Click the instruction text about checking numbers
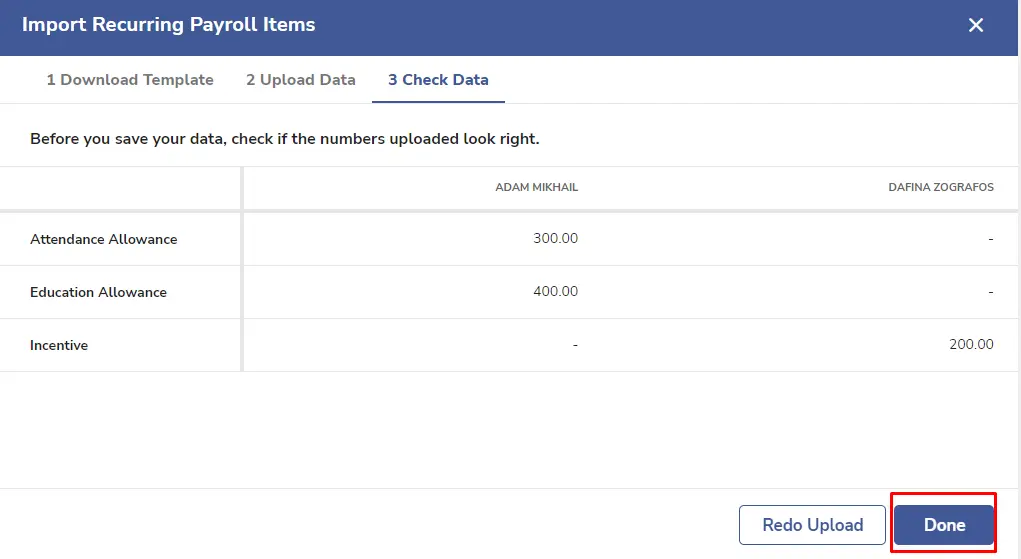Screen dimensions: 1021x559 click(285, 139)
